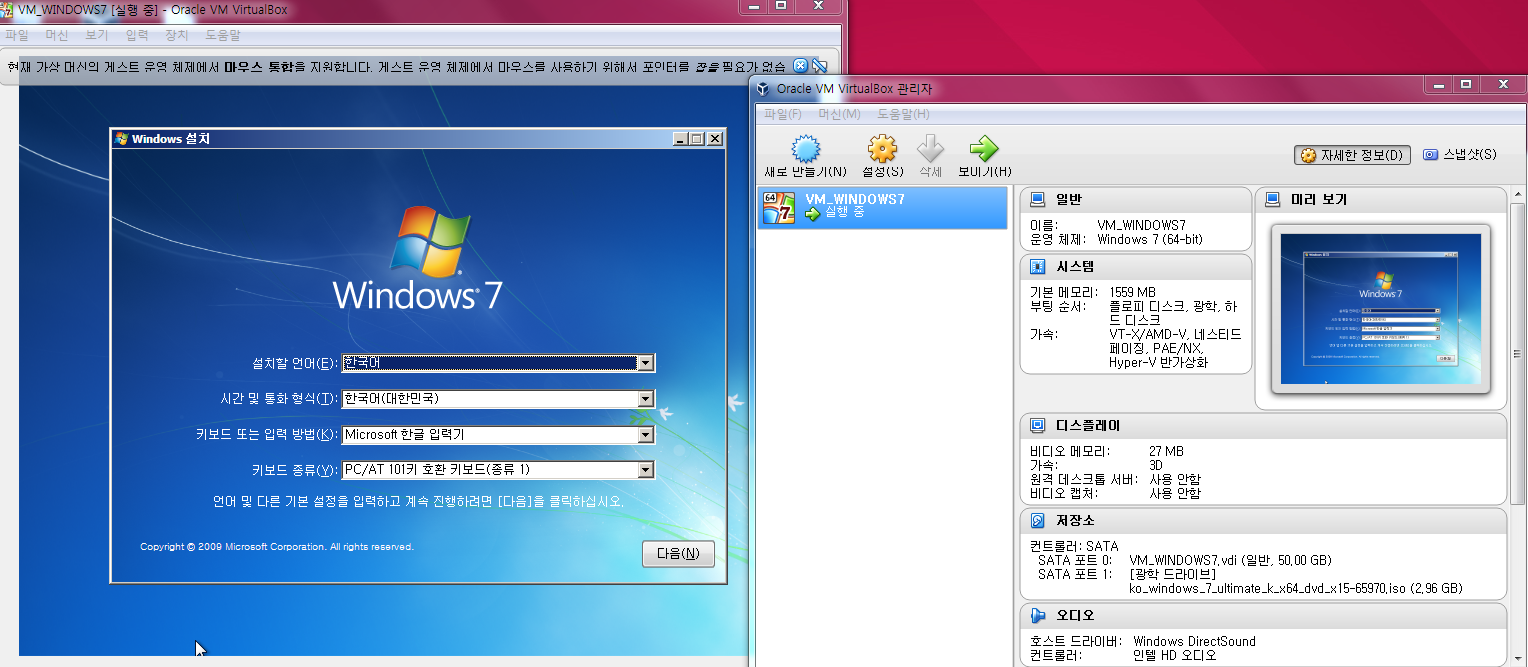The width and height of the screenshot is (1528, 667).
Task: Click Windows DirectSound host driver value
Action: [1192, 641]
